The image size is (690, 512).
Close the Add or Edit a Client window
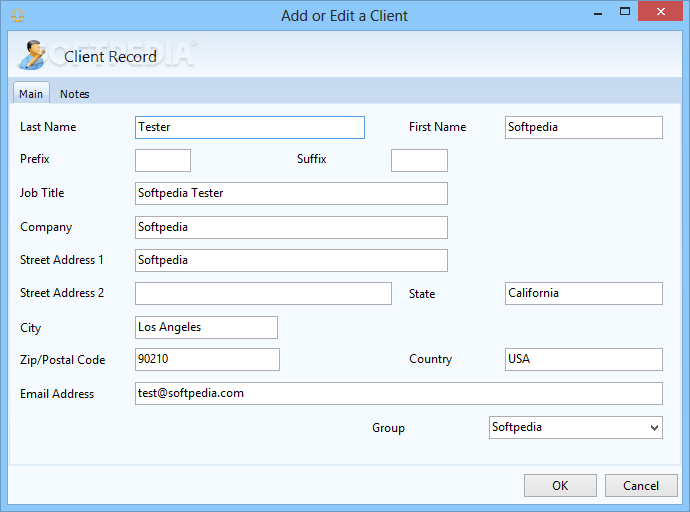[x=660, y=12]
